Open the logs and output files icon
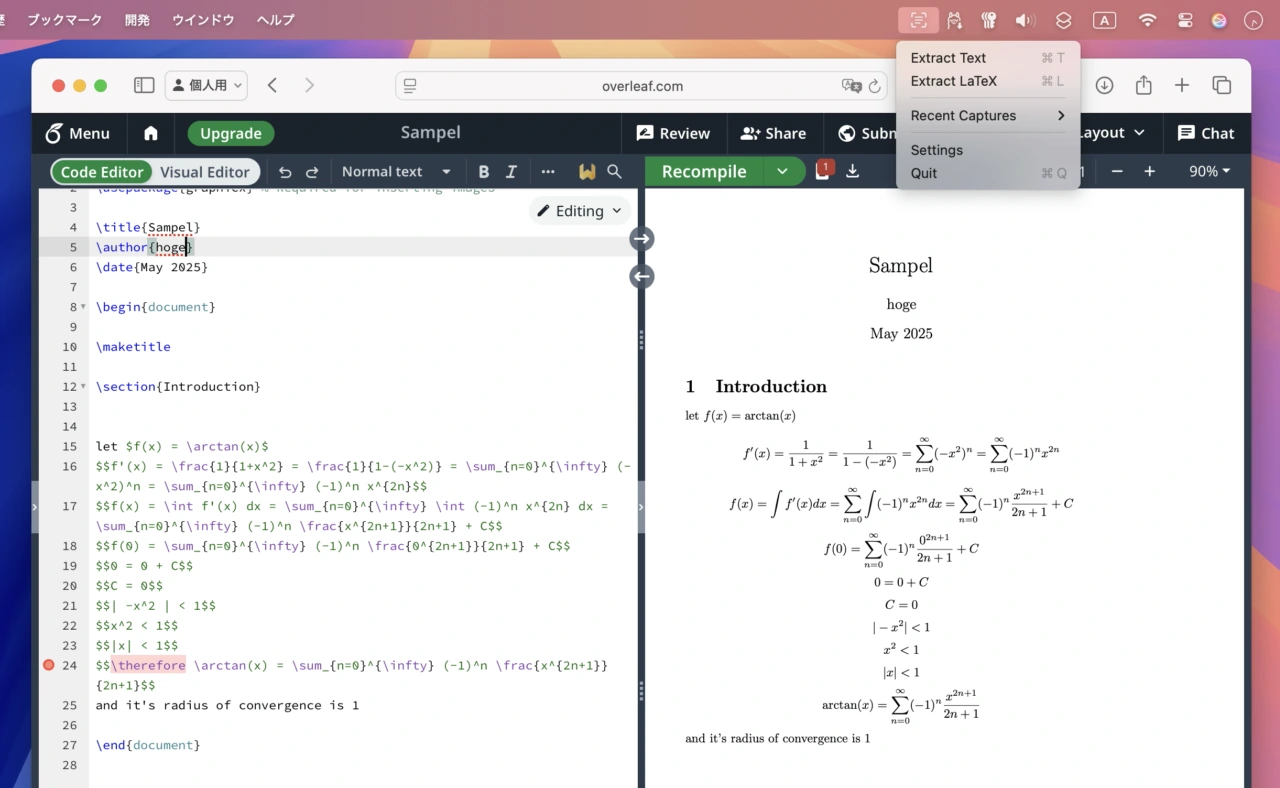The height and width of the screenshot is (788, 1280). pos(822,171)
